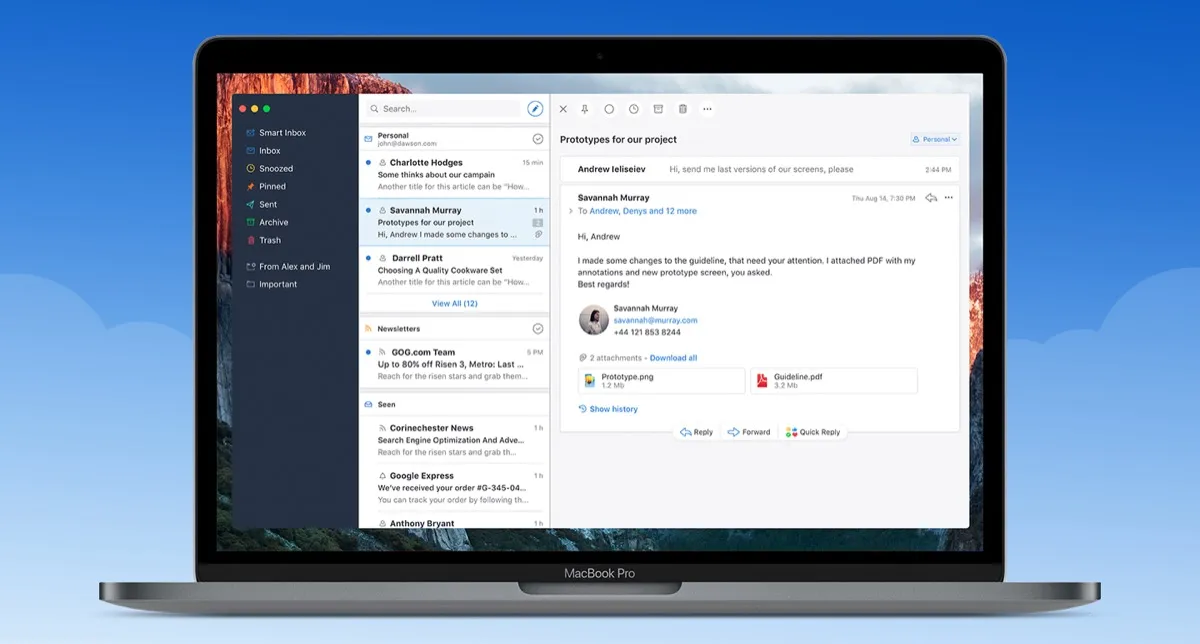Viewport: 1200px width, 644px height.
Task: Click the reply arrow icon in Savannah's message header
Action: click(x=931, y=198)
